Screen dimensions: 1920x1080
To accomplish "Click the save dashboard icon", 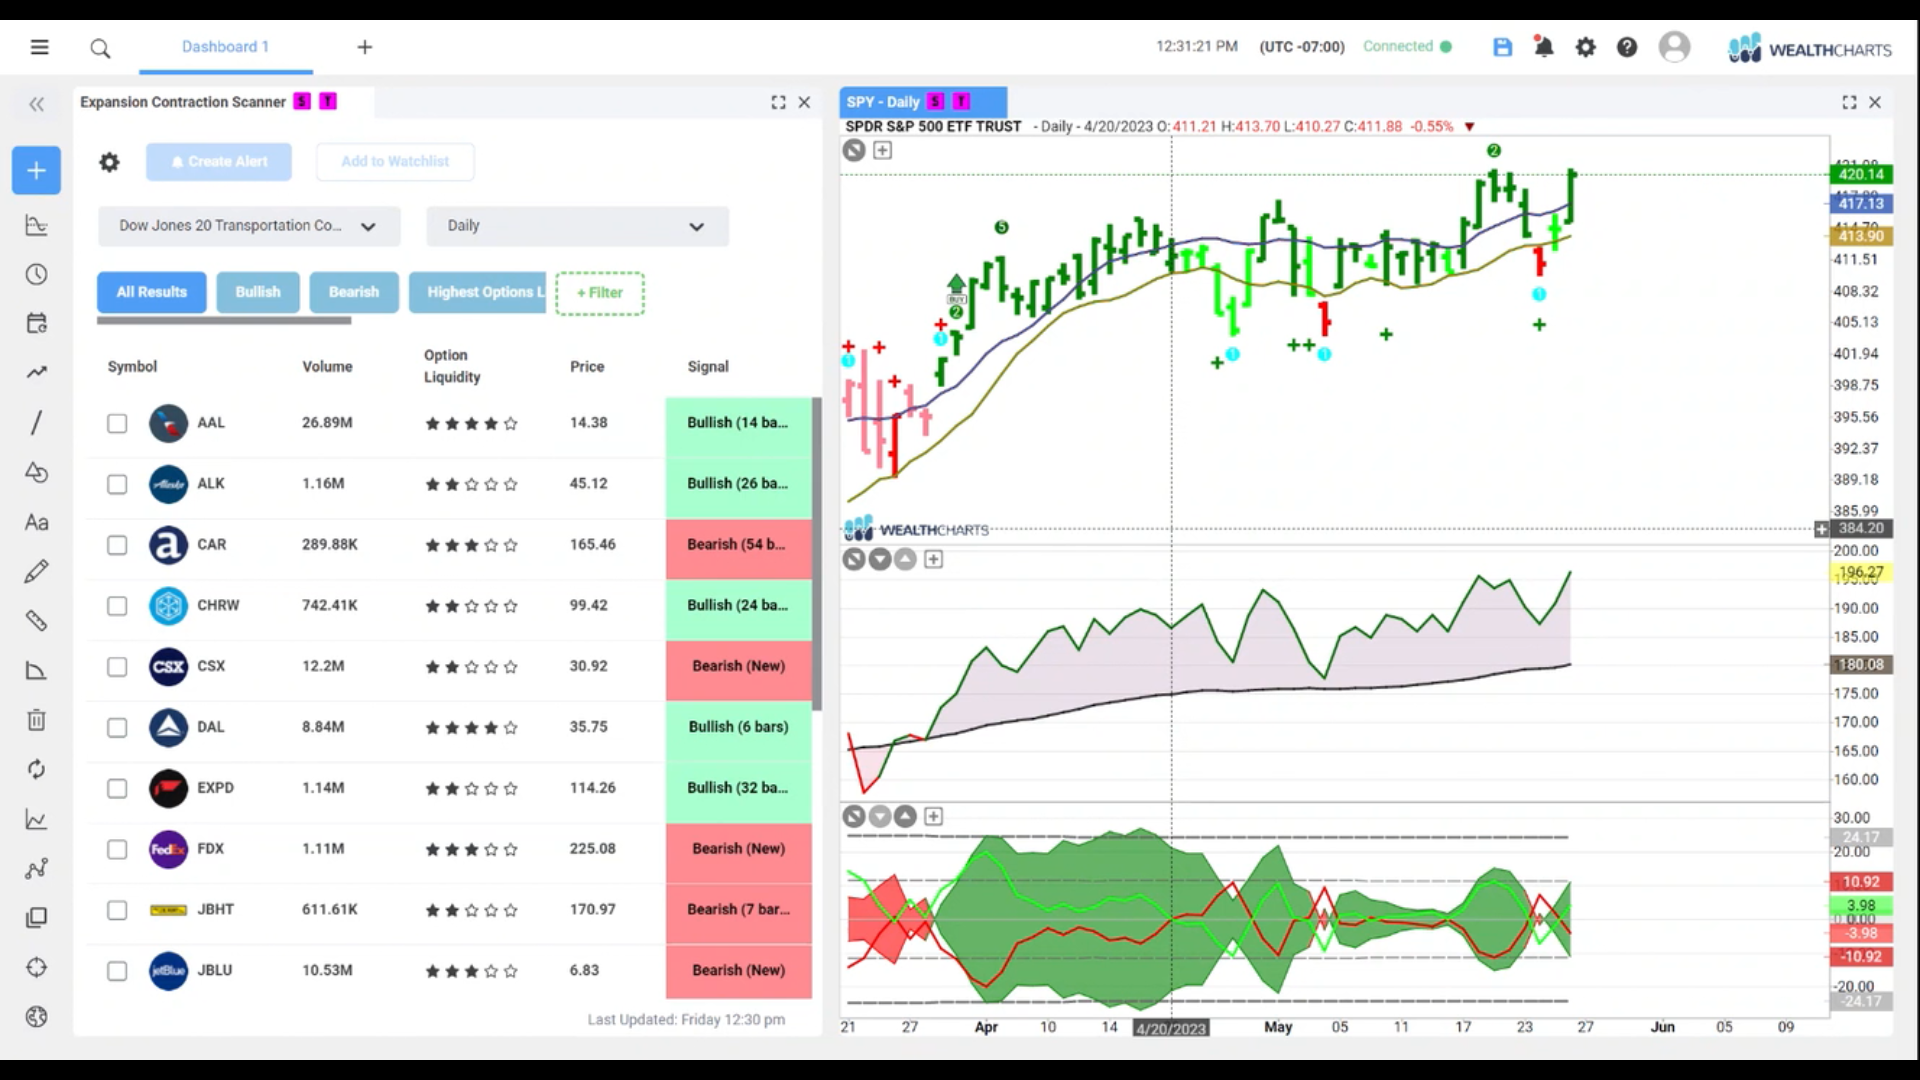I will [x=1502, y=47].
